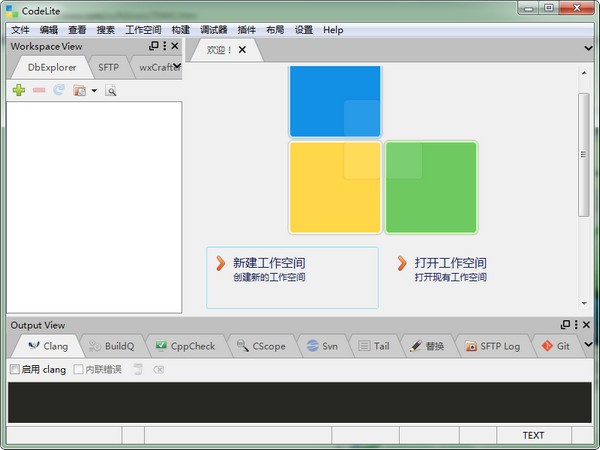Toggle the 内联错误 checkbox
This screenshot has height=450, width=600.
click(x=78, y=369)
